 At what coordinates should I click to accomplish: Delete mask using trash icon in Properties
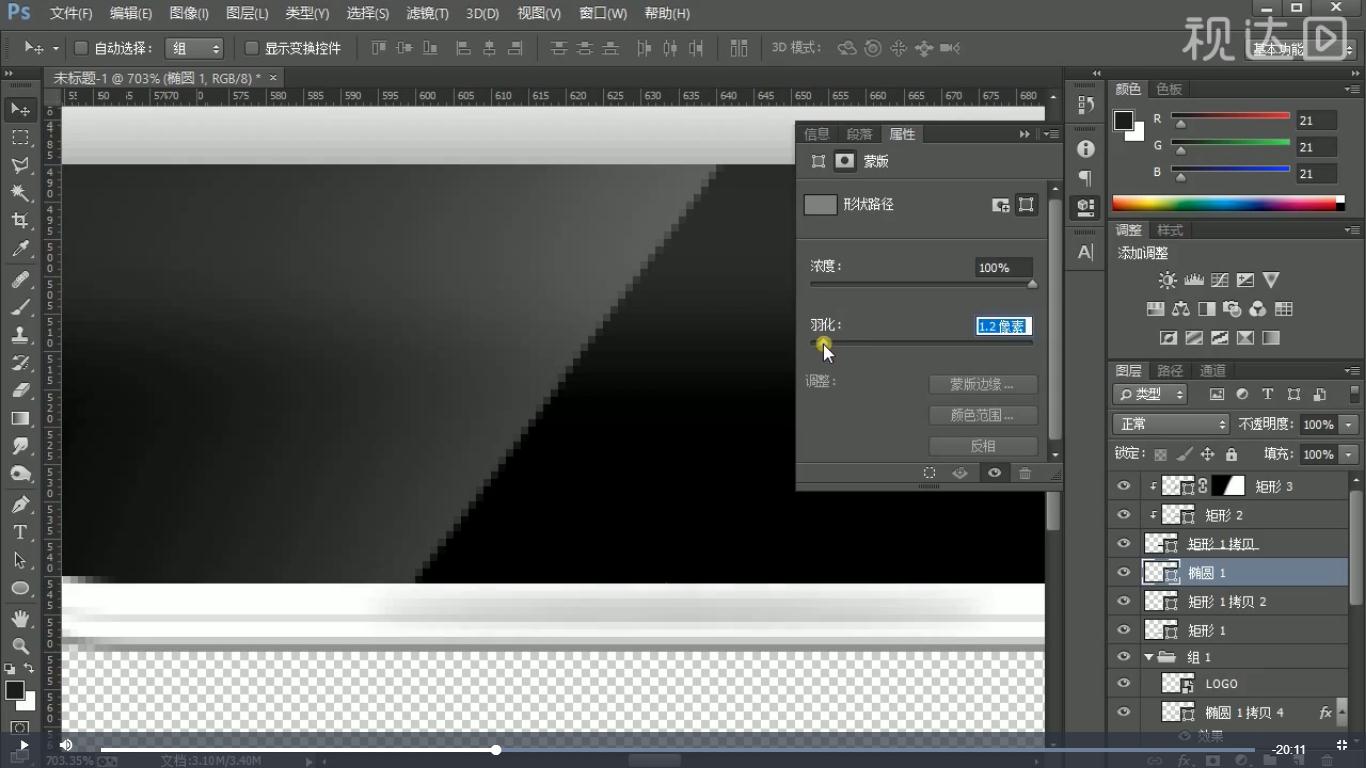1025,473
